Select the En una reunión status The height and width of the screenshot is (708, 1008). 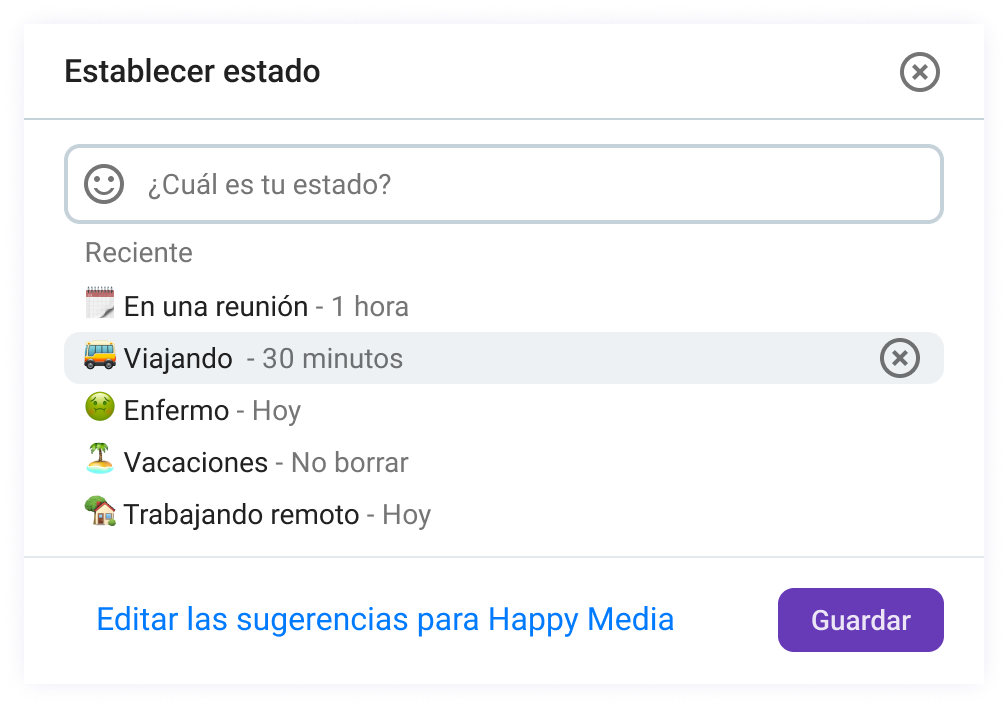click(216, 306)
